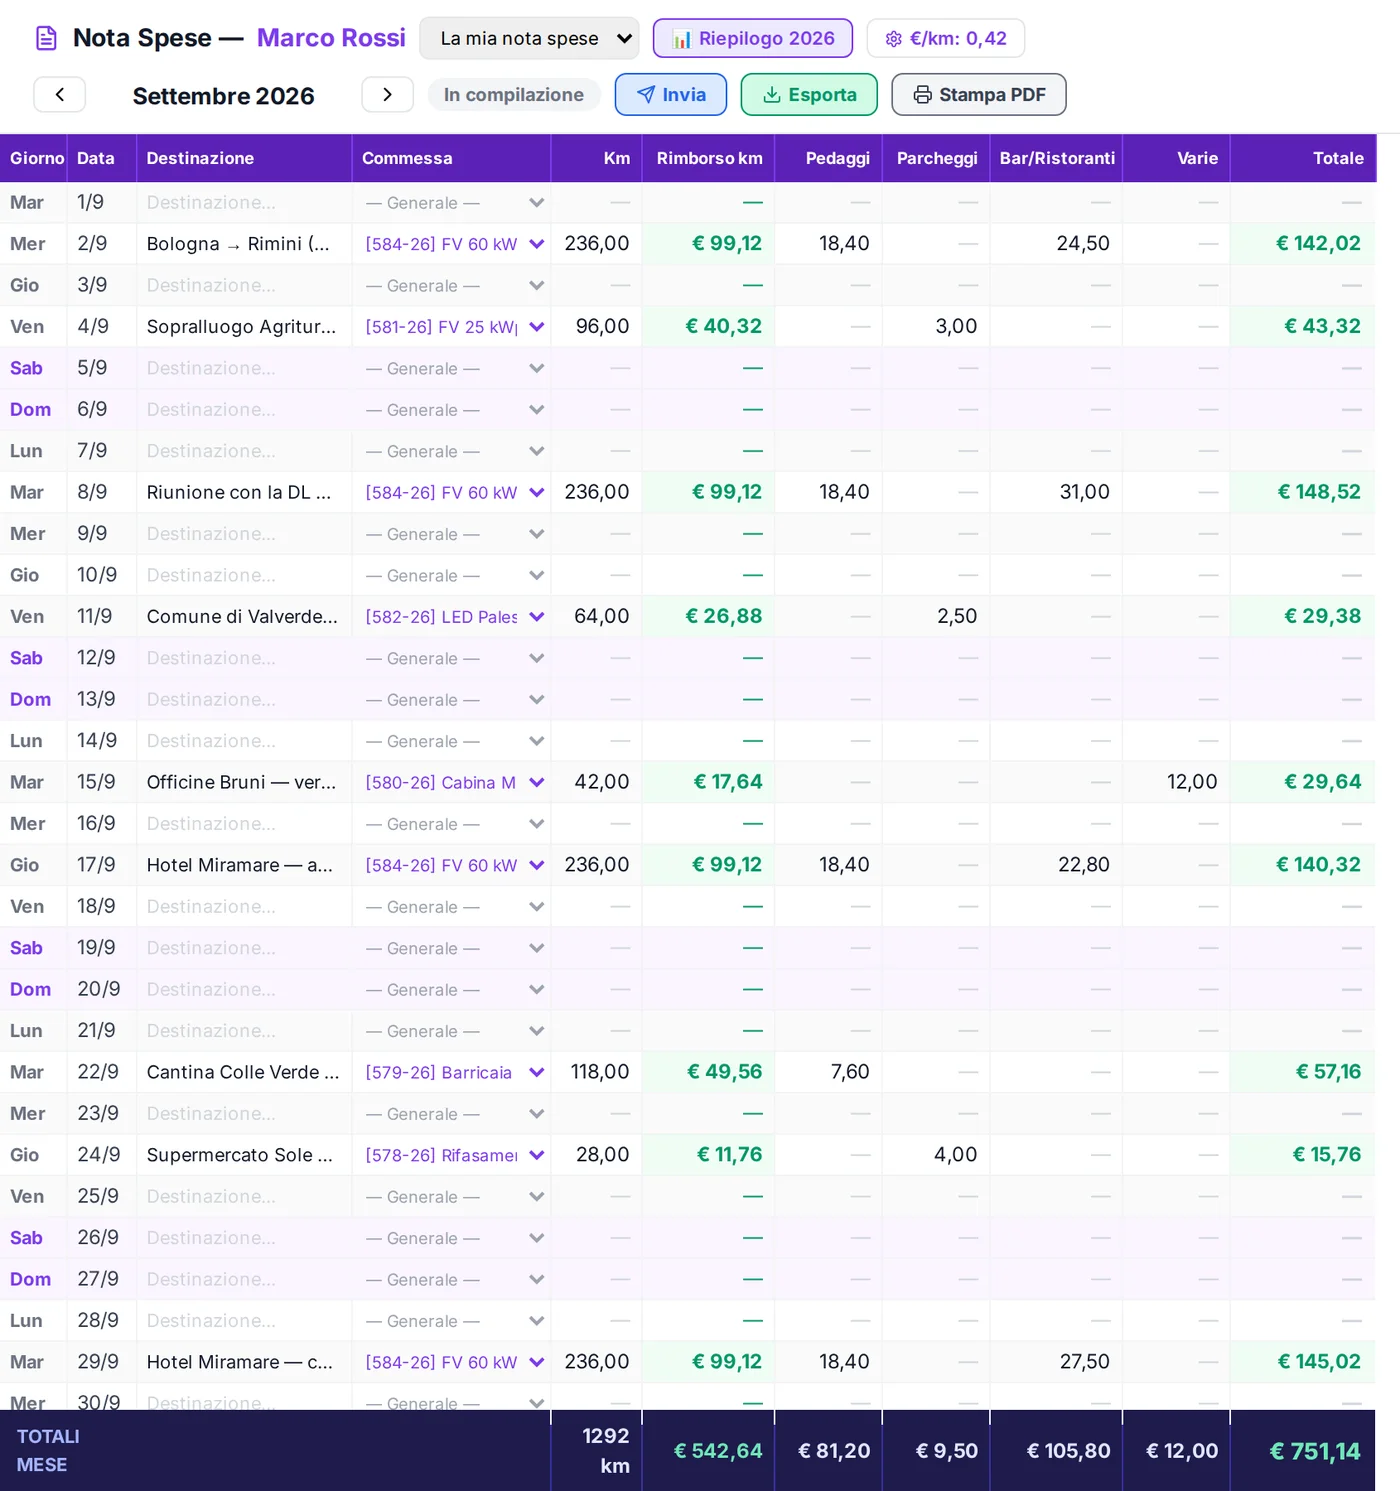Edit Destinazione field for 3/9
This screenshot has height=1491, width=1400.
[244, 286]
